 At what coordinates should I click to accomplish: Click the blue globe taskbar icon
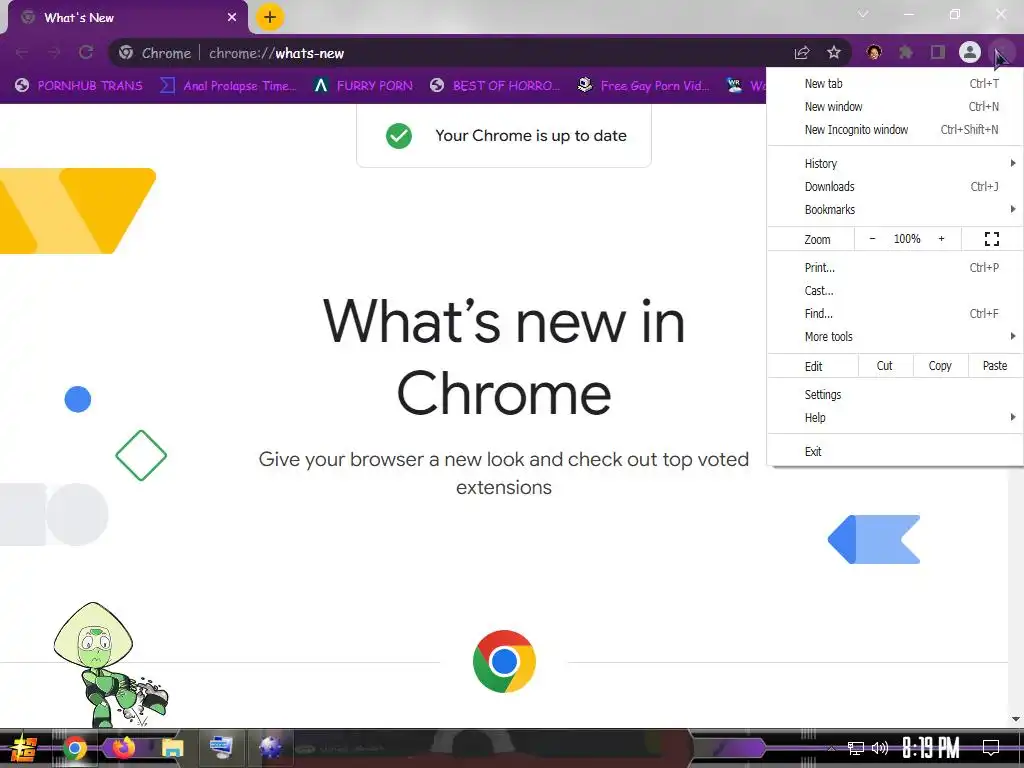[x=270, y=747]
